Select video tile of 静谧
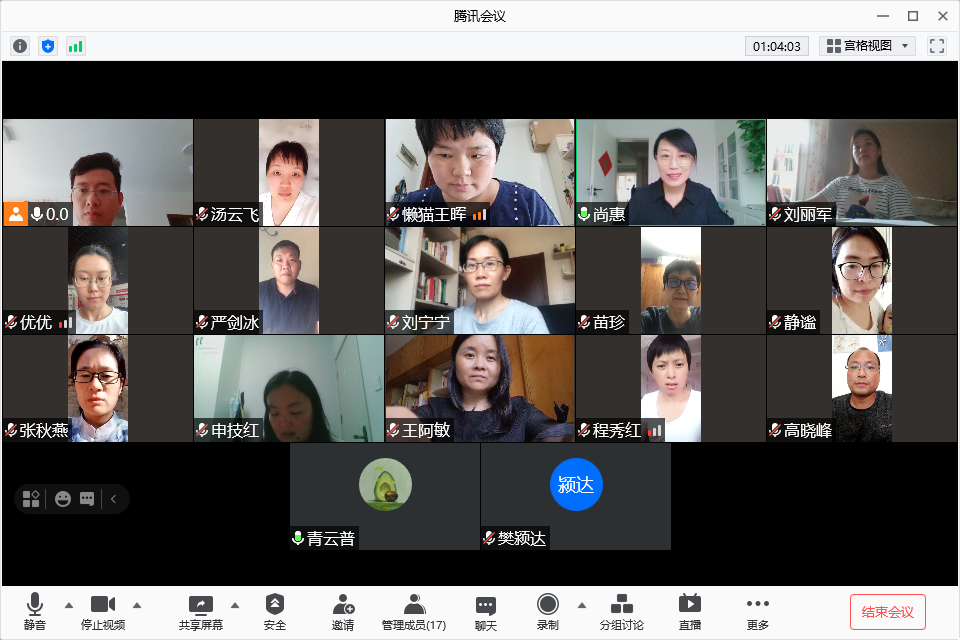960x640 pixels. (861, 280)
